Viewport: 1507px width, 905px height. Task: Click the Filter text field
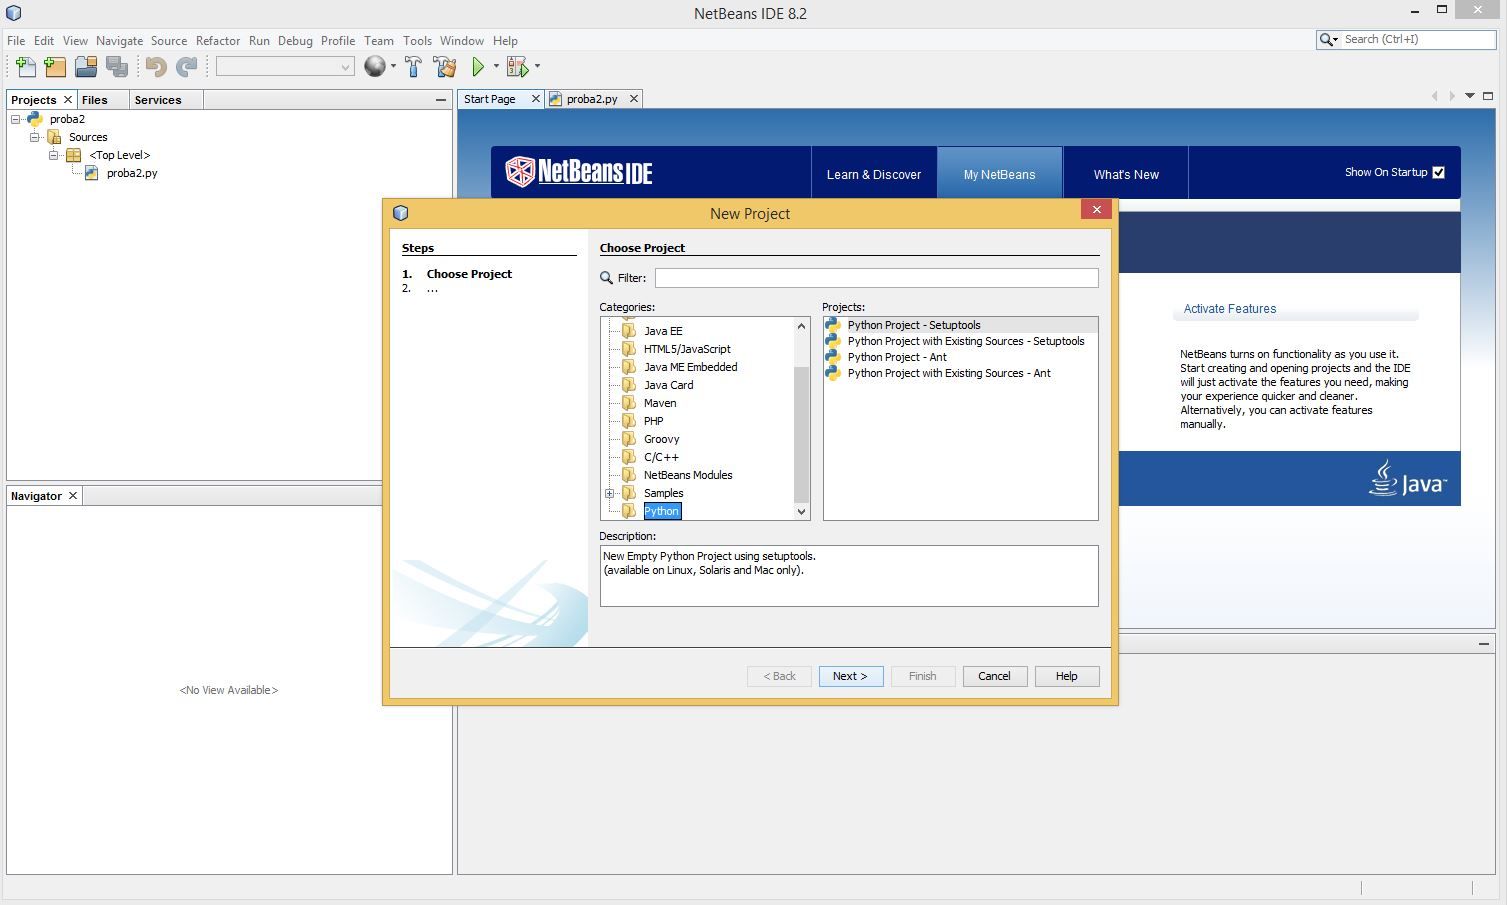877,278
